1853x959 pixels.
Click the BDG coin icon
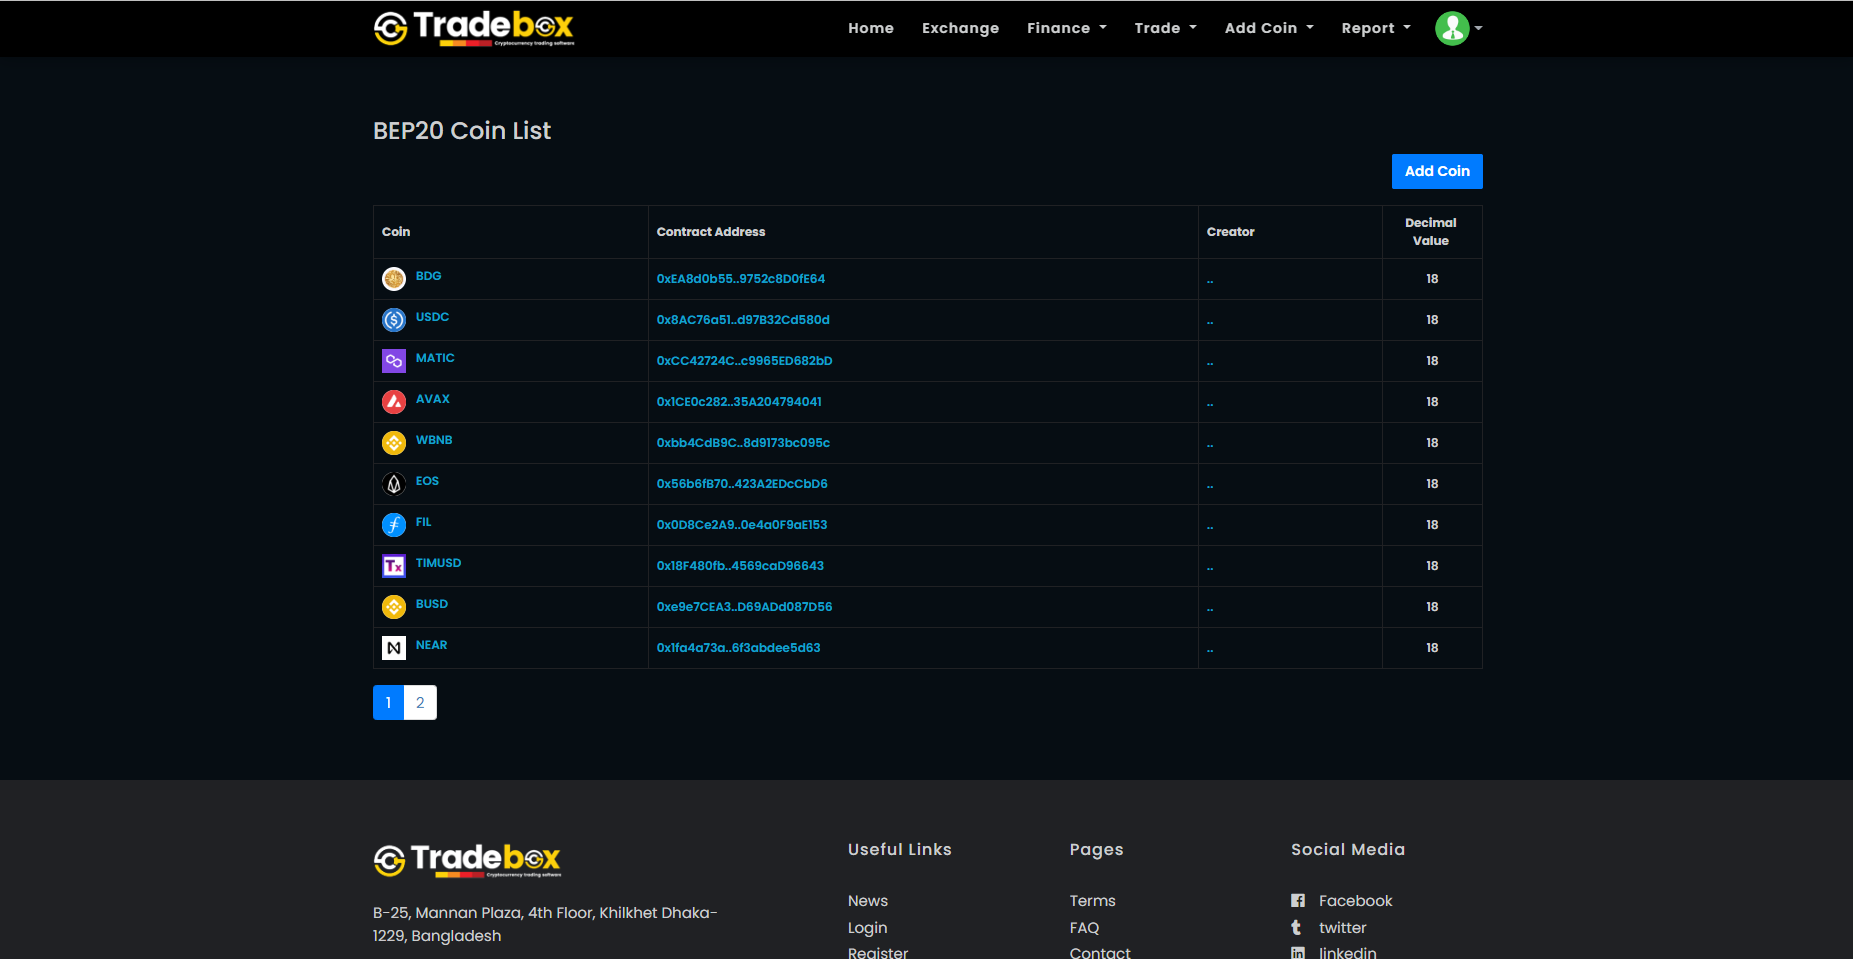(394, 279)
